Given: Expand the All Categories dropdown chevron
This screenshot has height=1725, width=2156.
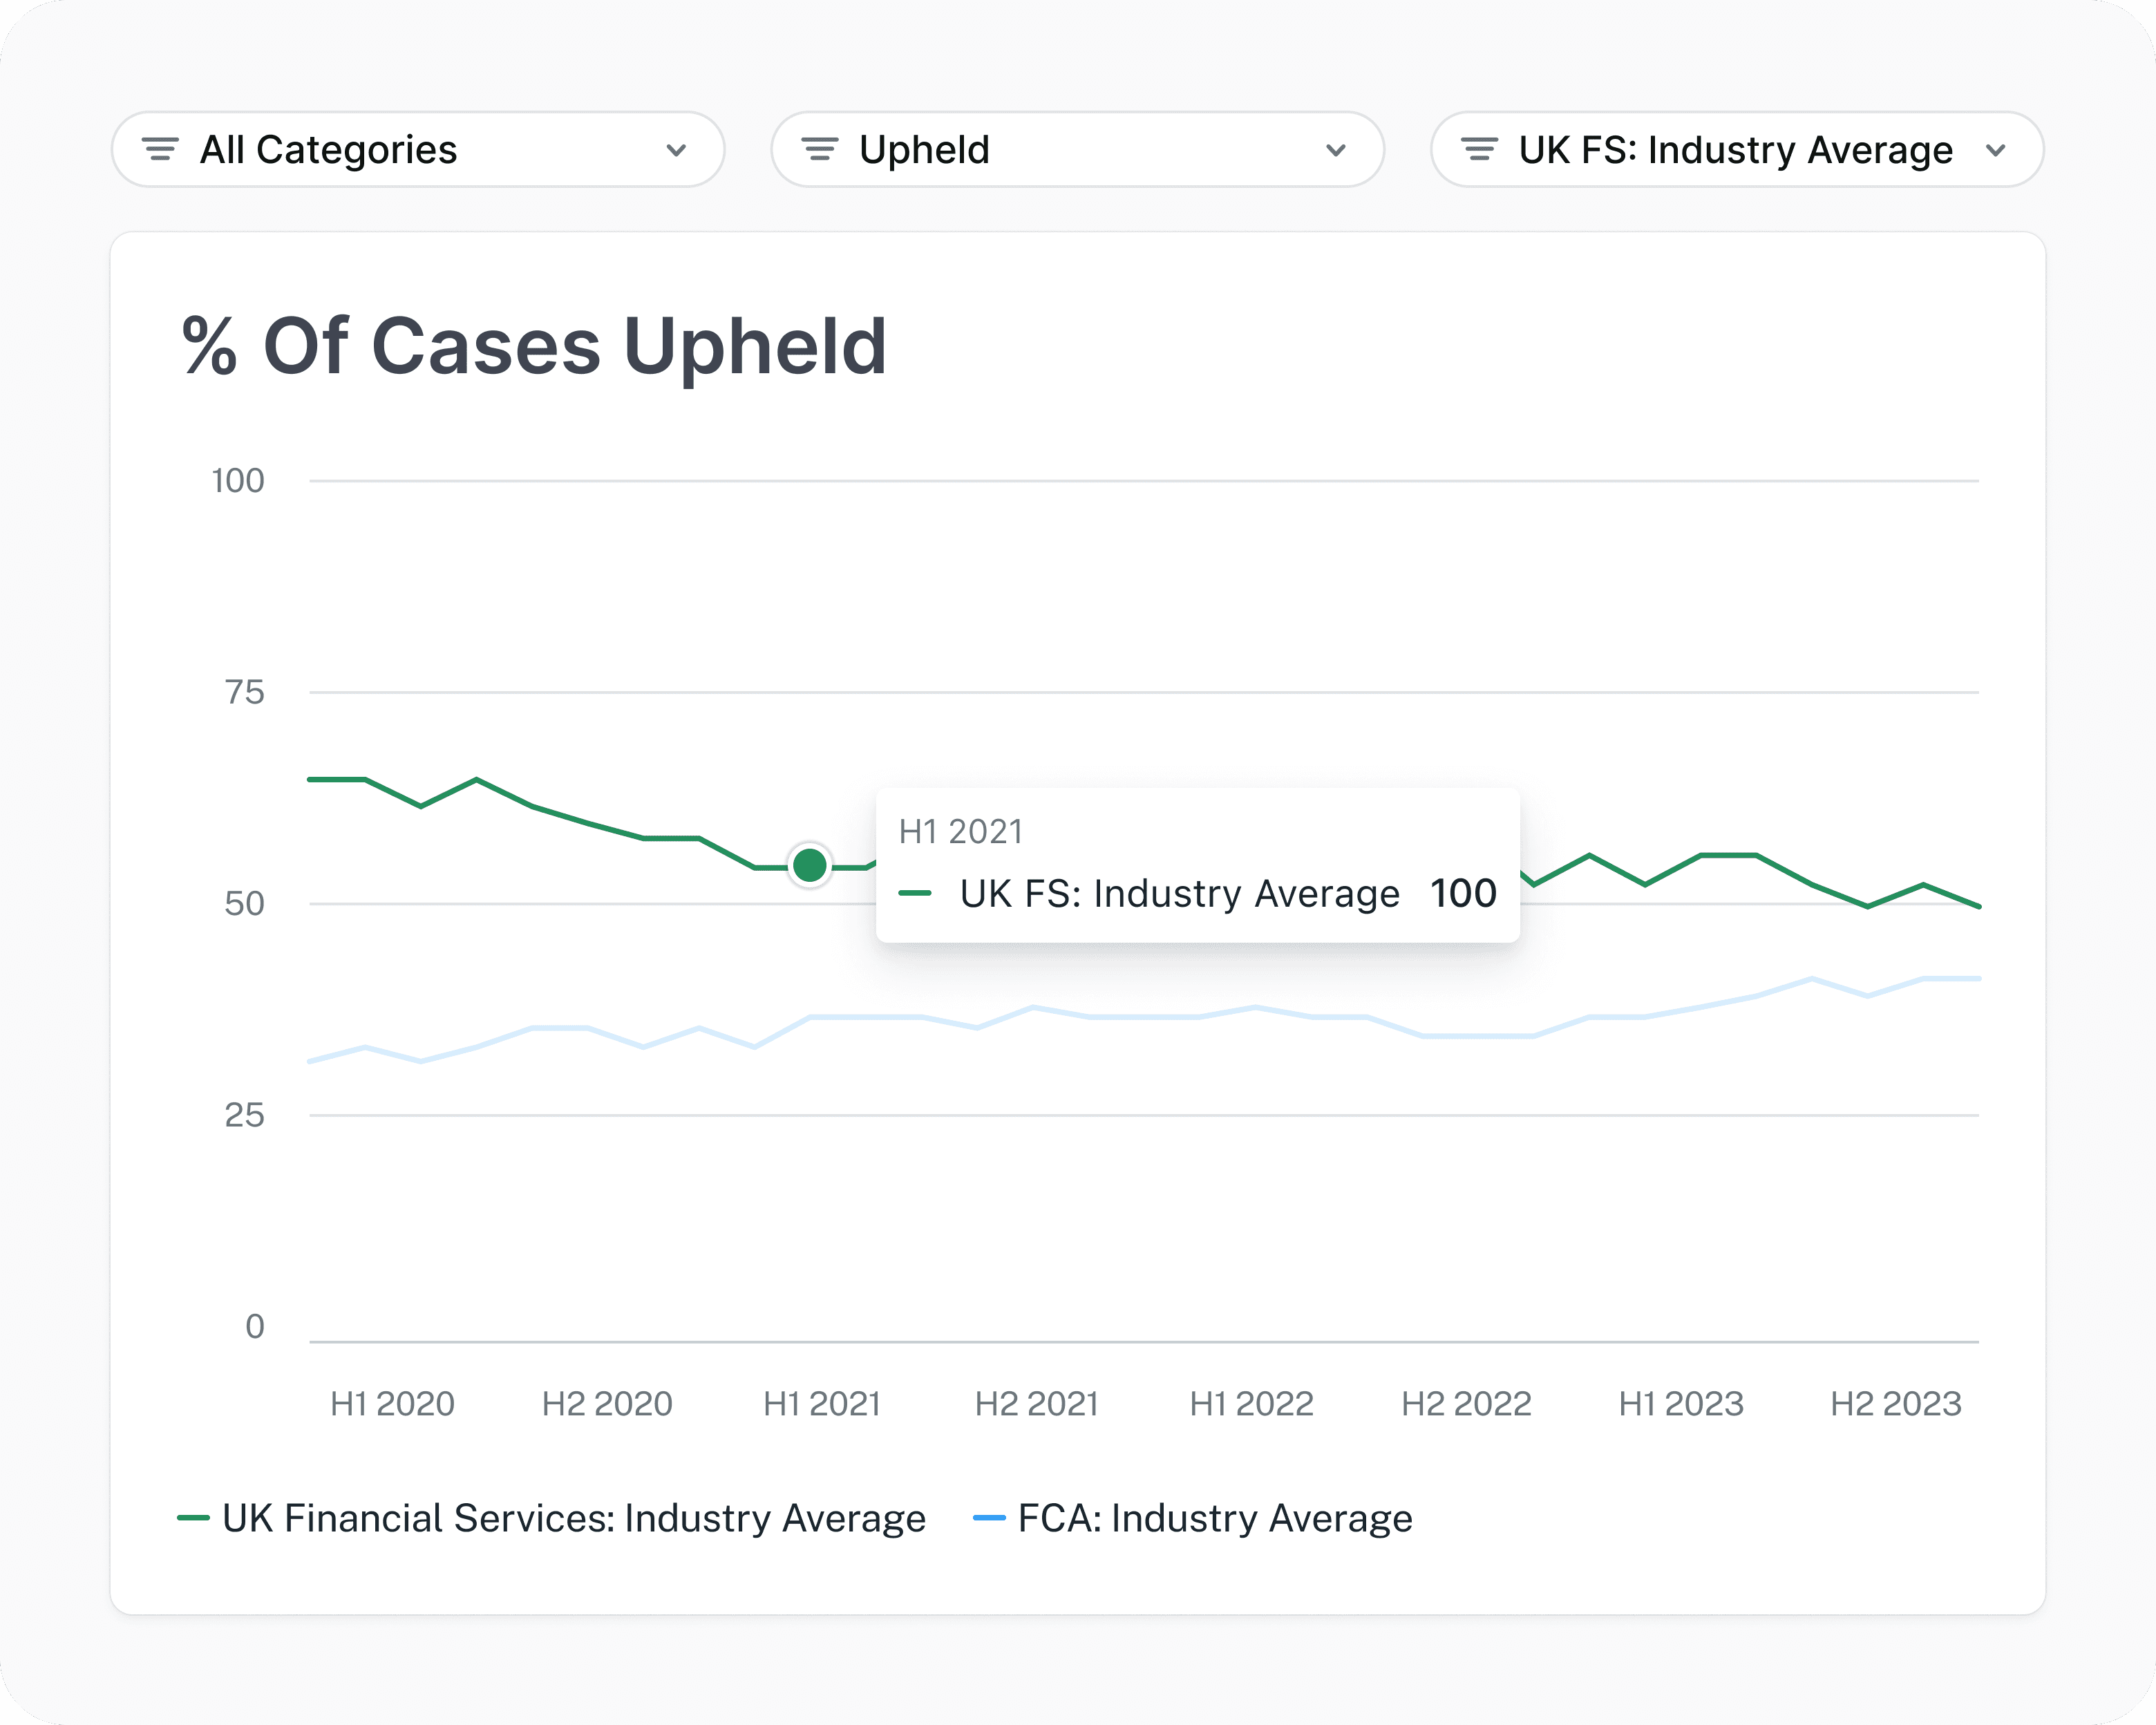Looking at the screenshot, I should (676, 150).
